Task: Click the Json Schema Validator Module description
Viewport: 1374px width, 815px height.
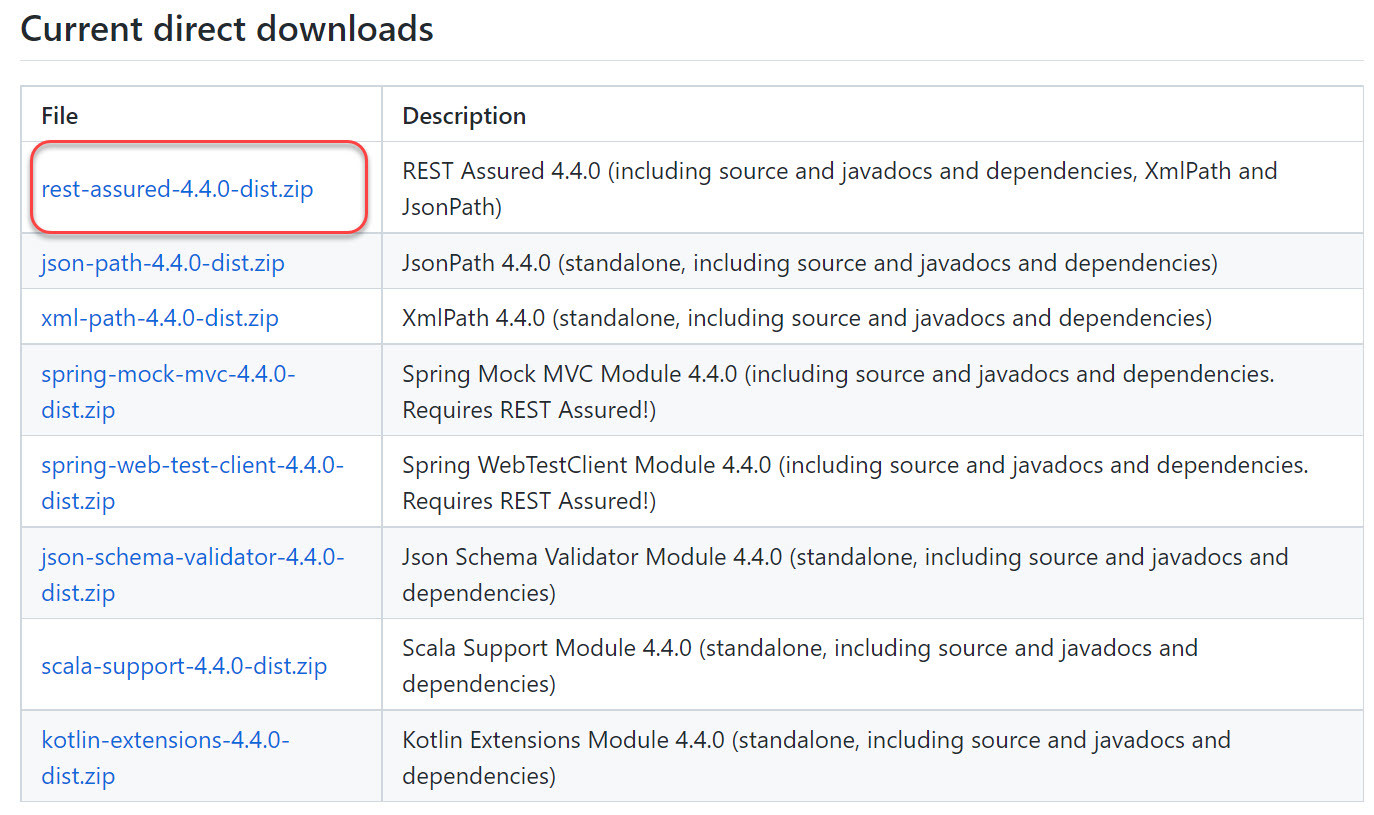Action: tap(846, 574)
